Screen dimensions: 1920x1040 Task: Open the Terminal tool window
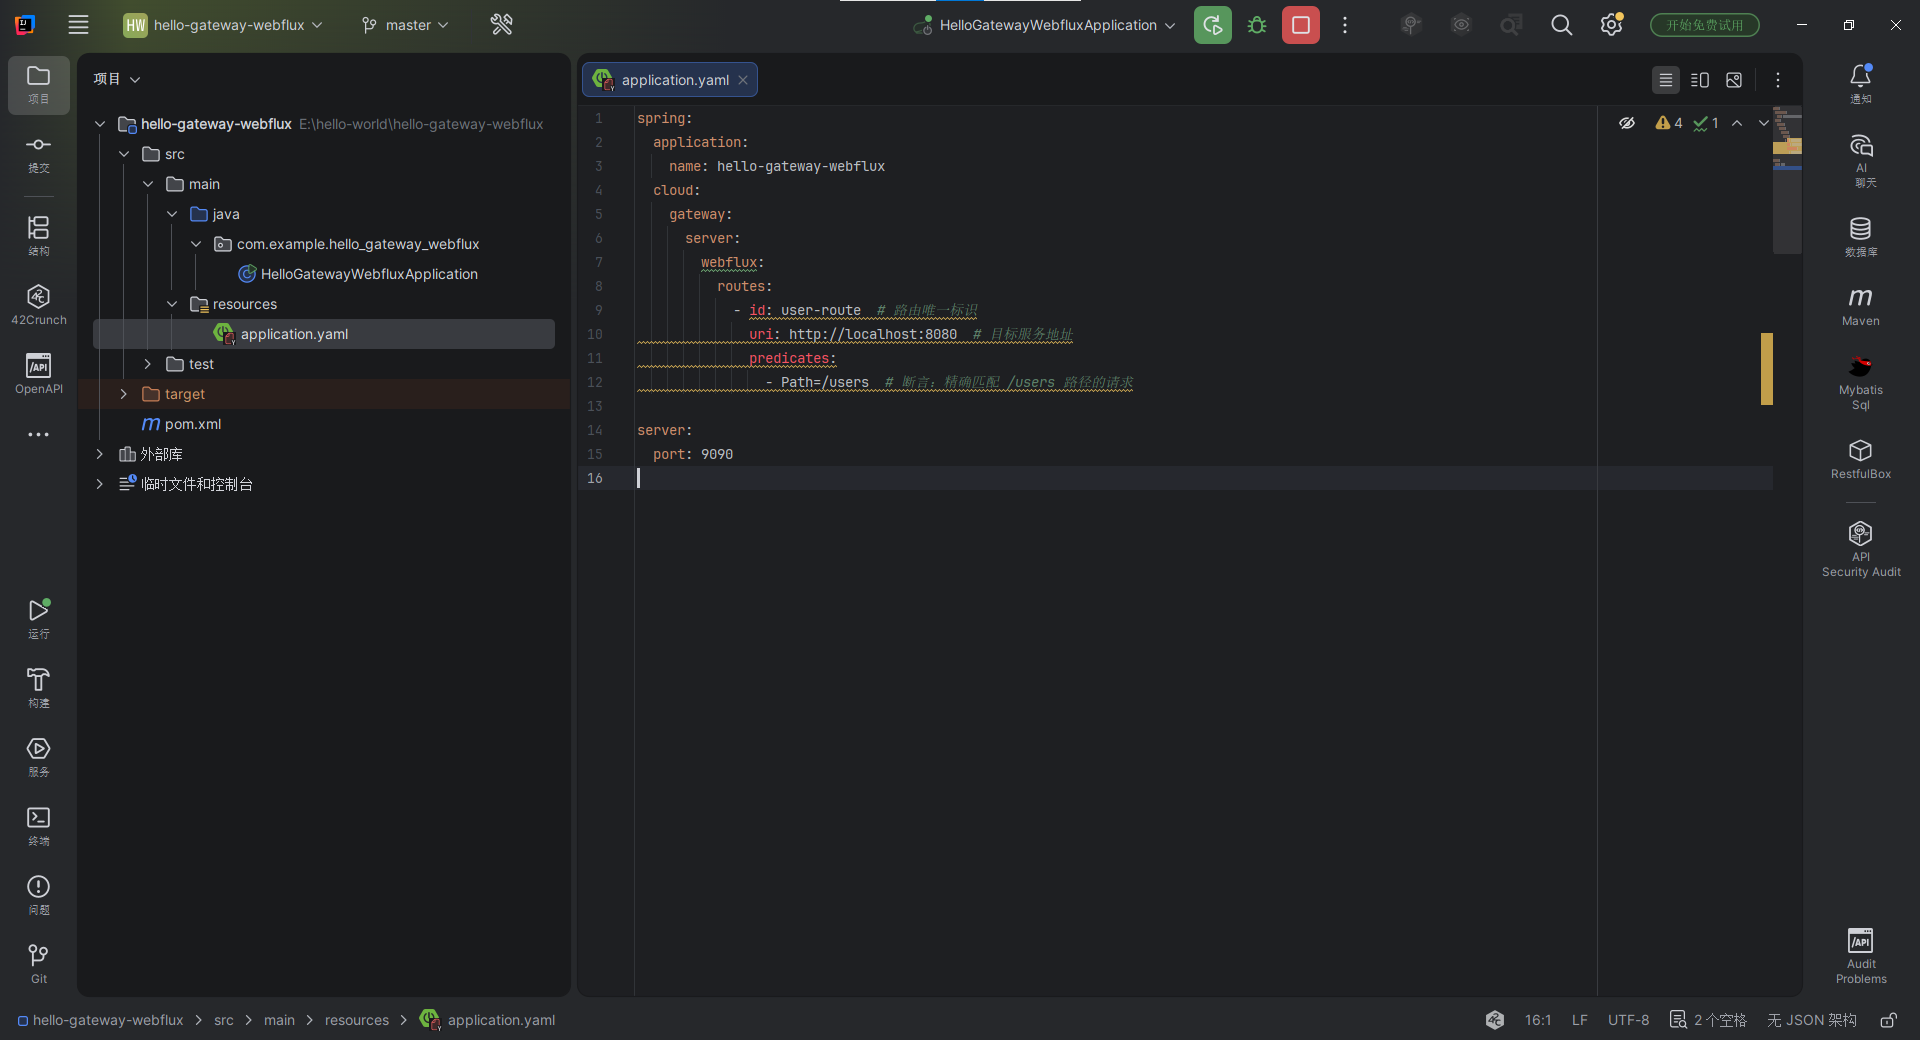(39, 826)
